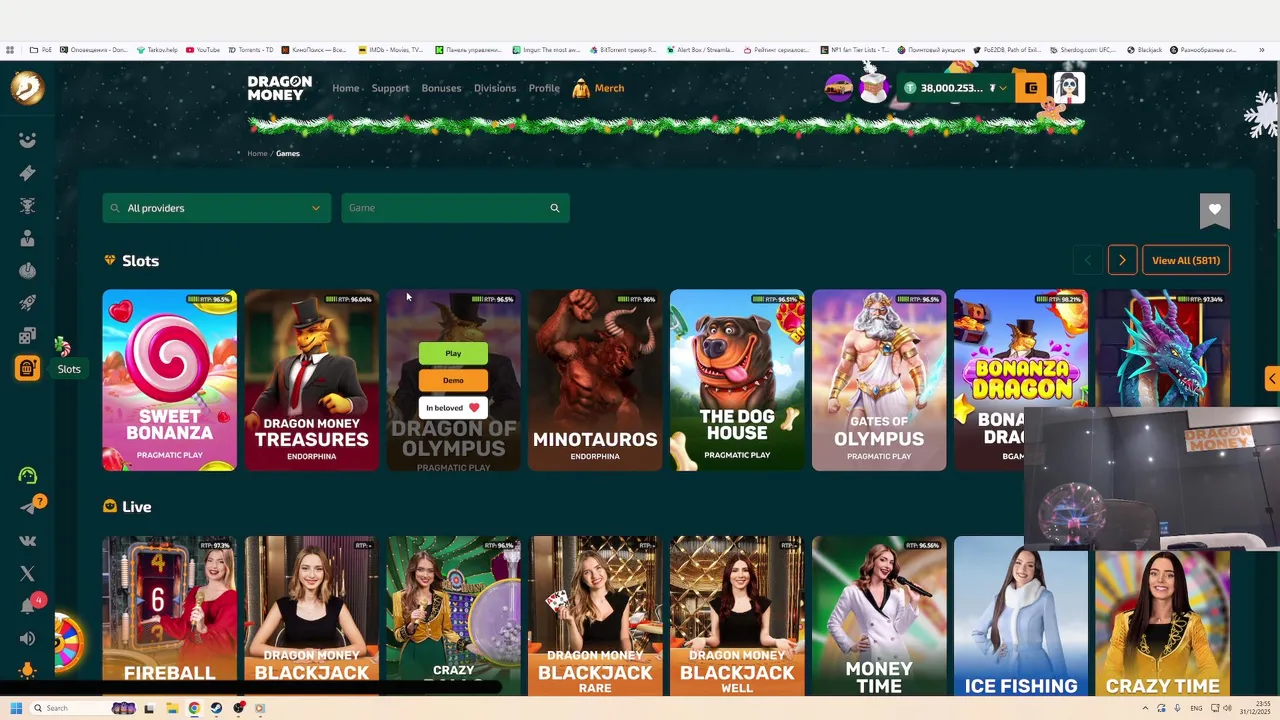Click Demo on Dragon of Olympus
Screen dimensions: 1280x720
point(453,380)
